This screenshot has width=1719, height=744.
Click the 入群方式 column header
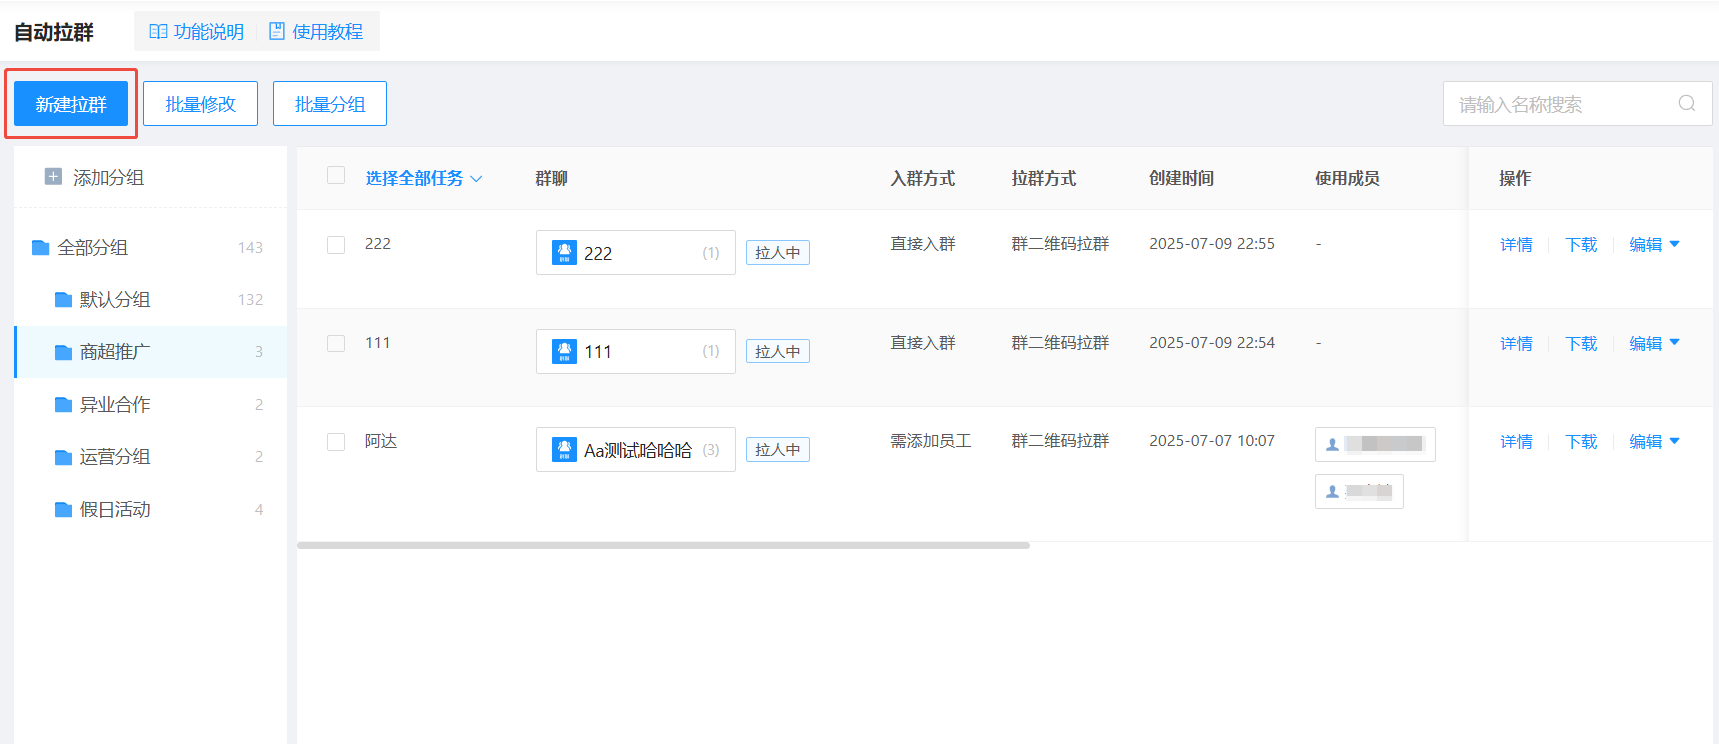(923, 178)
